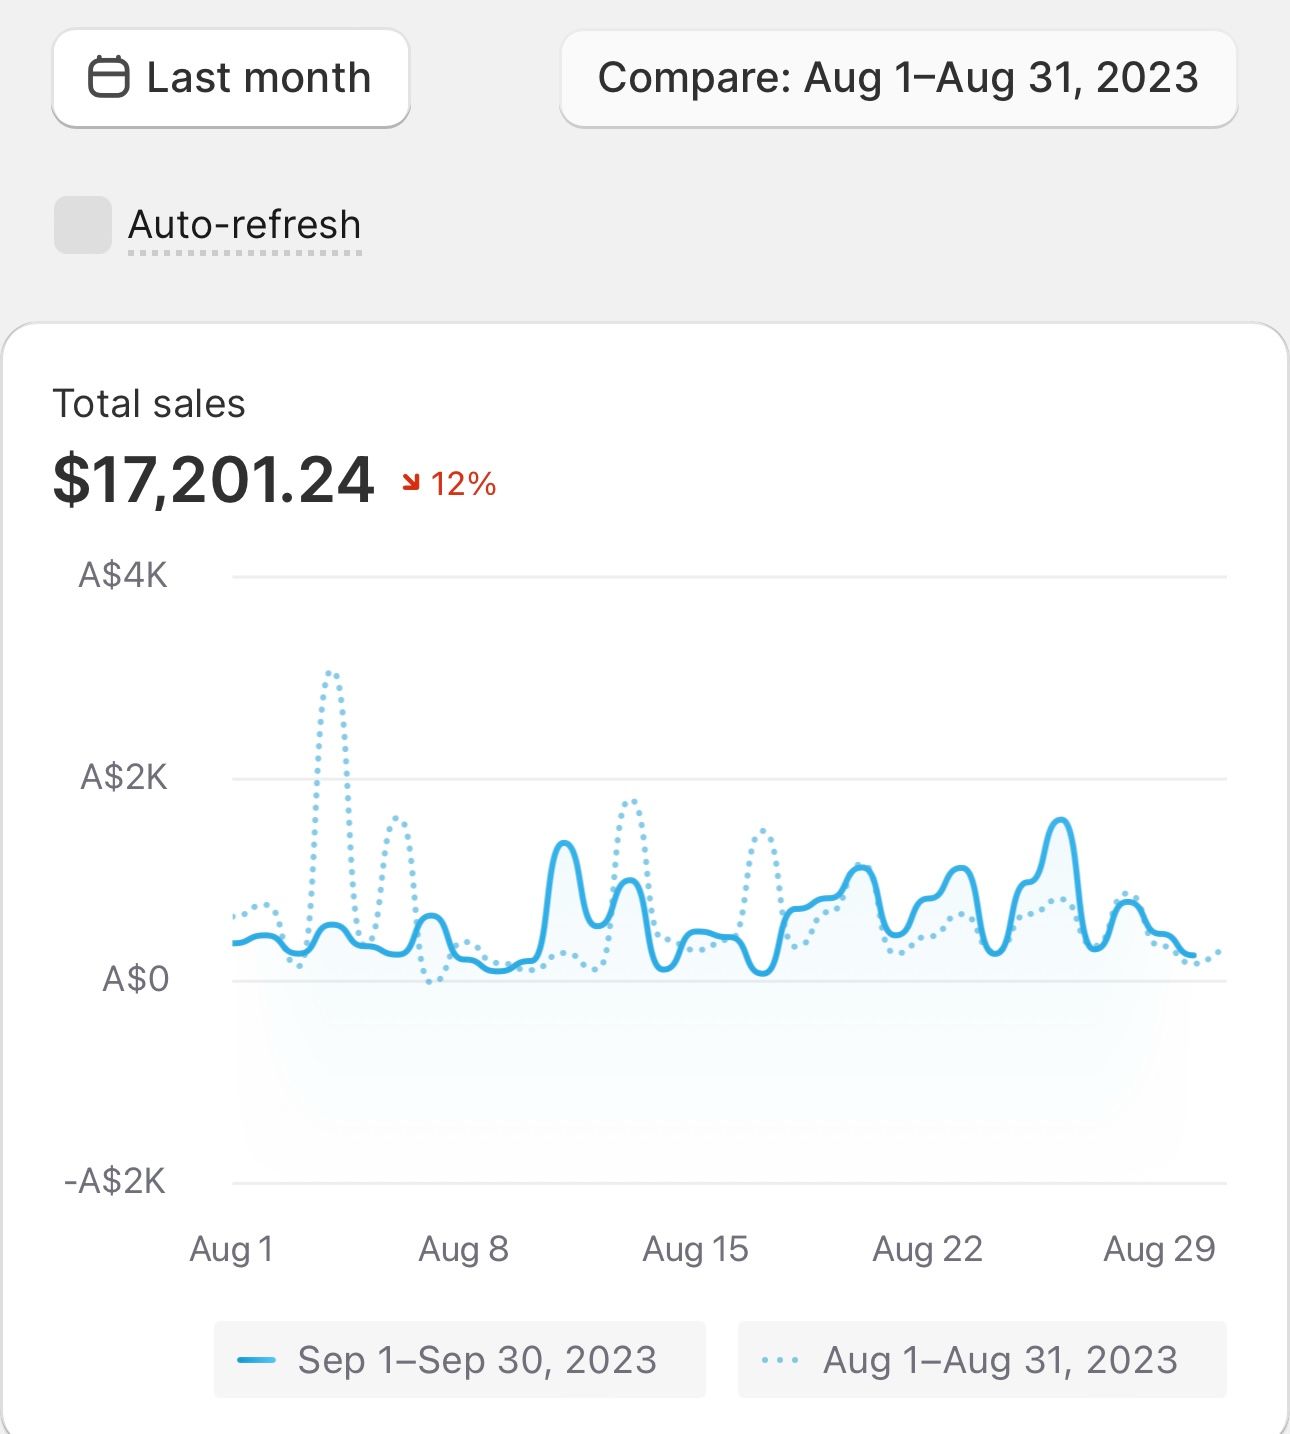Image resolution: width=1290 pixels, height=1434 pixels.
Task: Click the A$4K y-axis label
Action: pyautogui.click(x=123, y=576)
